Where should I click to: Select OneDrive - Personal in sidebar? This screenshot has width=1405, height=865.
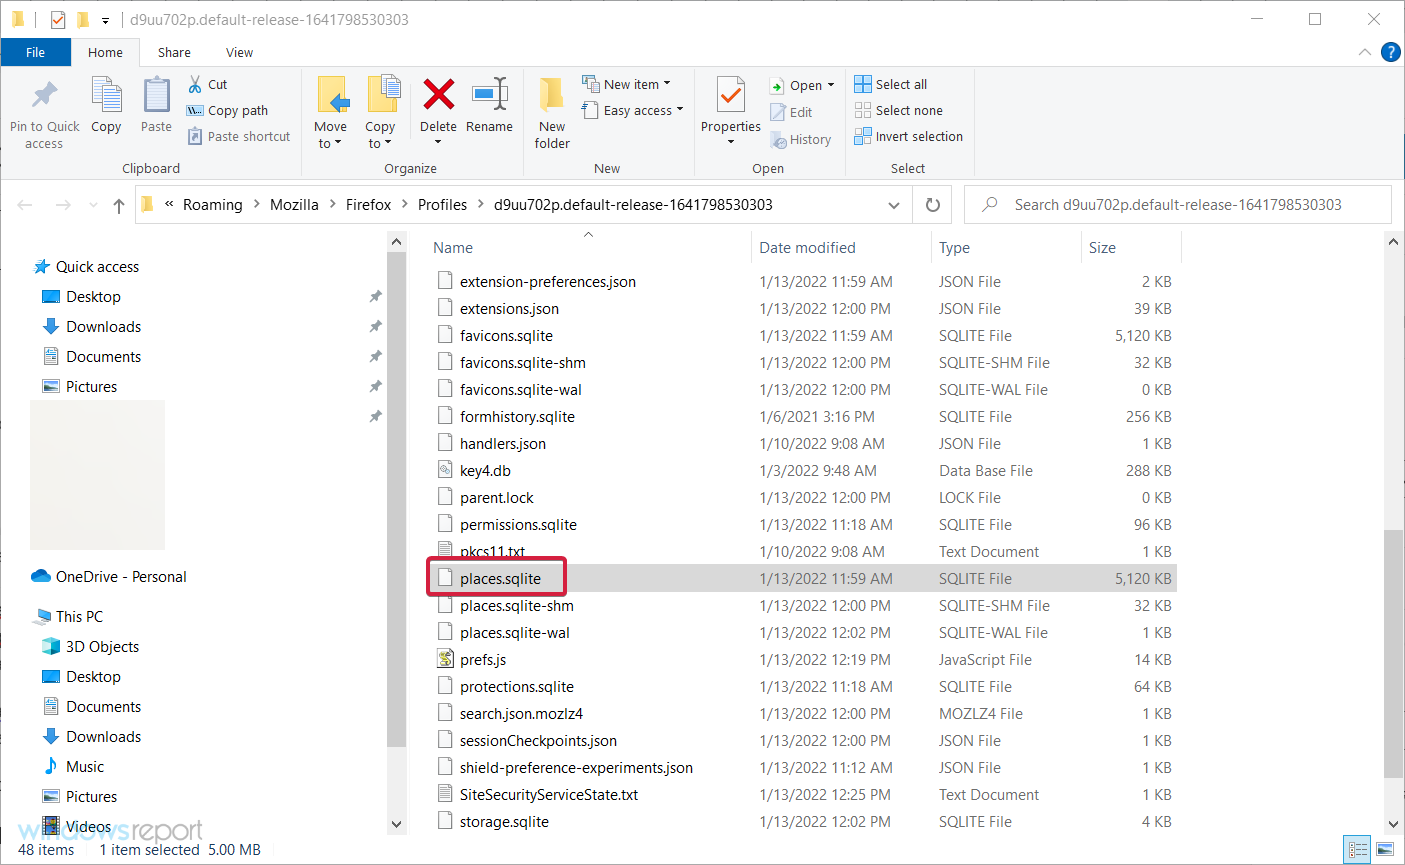(x=121, y=577)
